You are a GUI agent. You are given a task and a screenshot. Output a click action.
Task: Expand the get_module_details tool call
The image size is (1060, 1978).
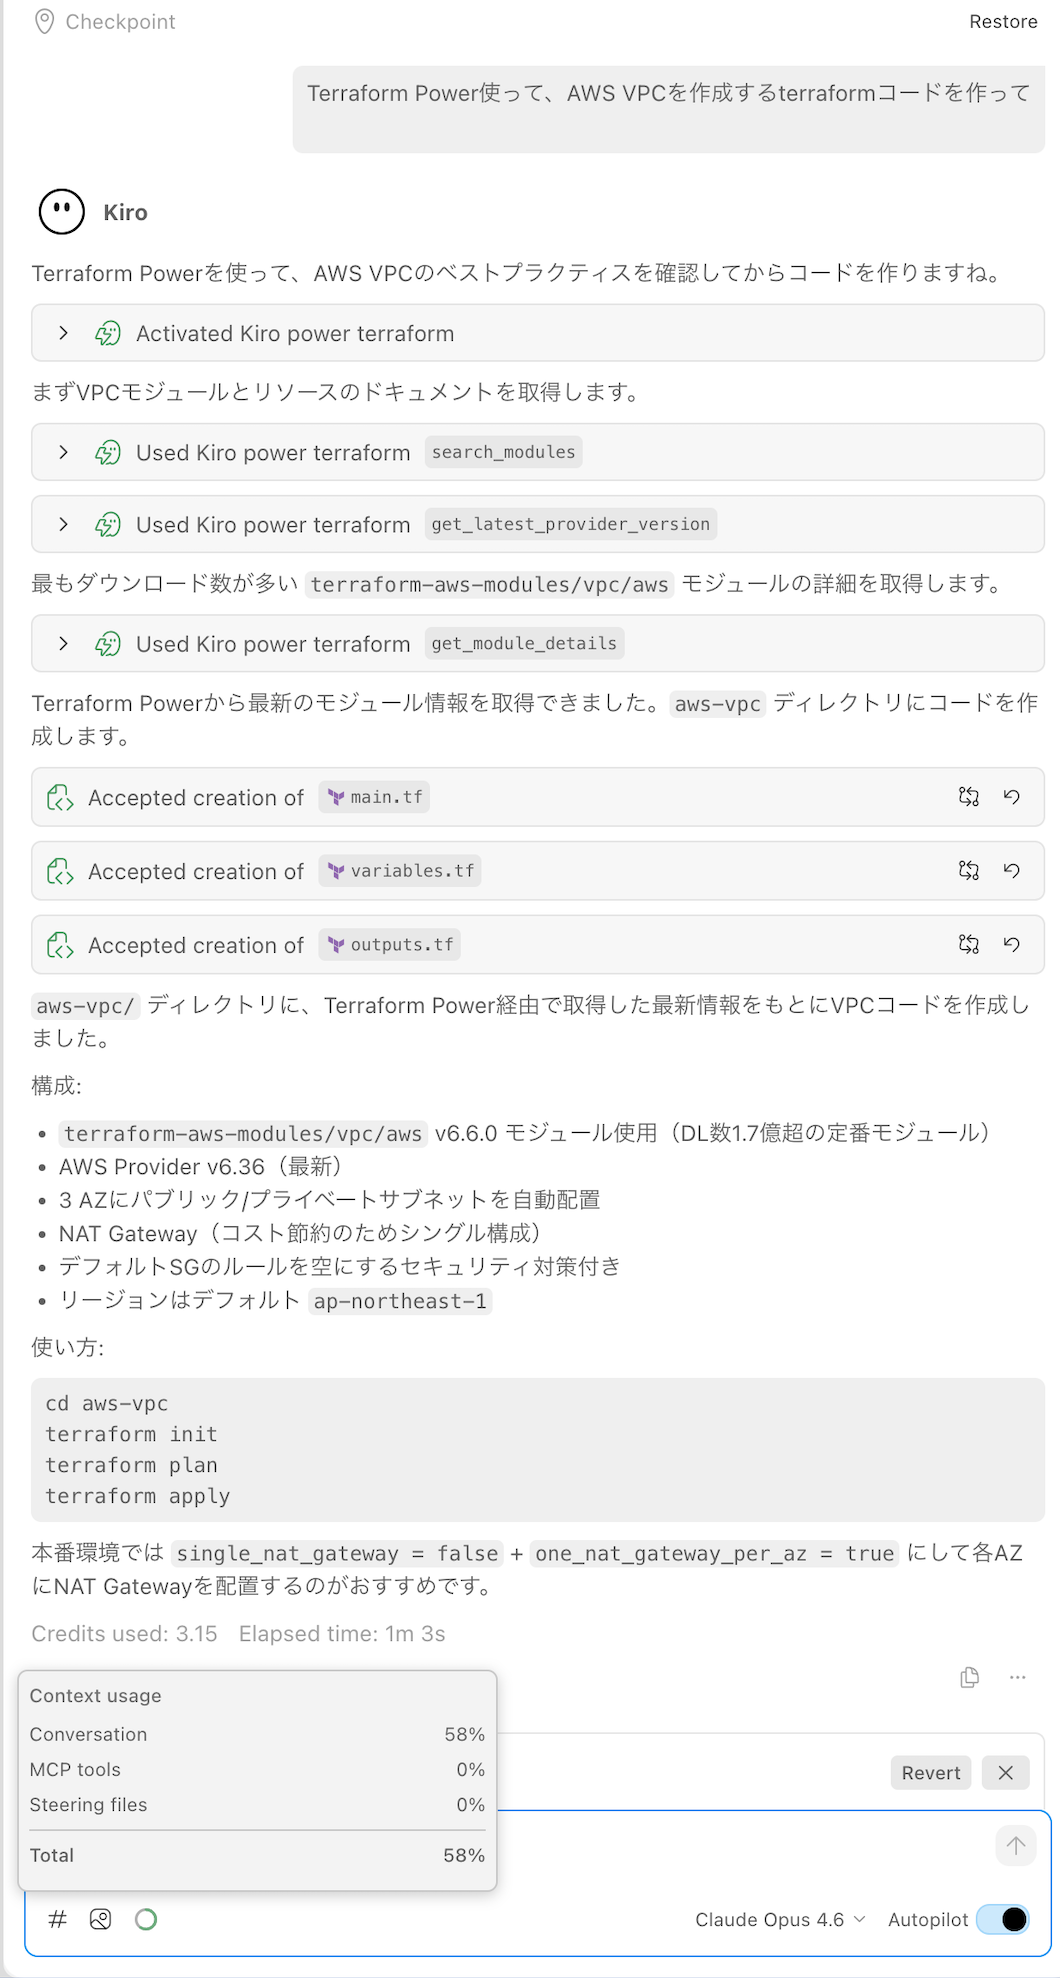click(63, 643)
